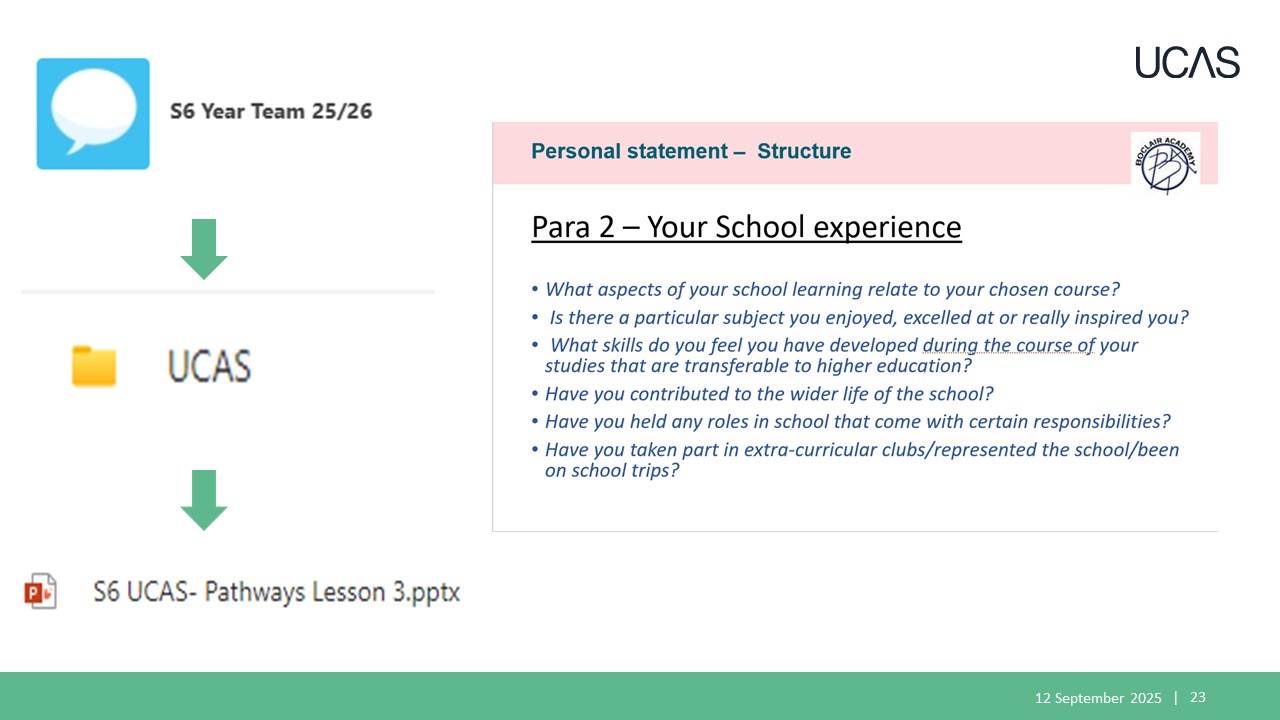This screenshot has height=720, width=1280.
Task: Open S6 UCAS- Pathways Lesson 3.pptx
Action: [x=277, y=592]
